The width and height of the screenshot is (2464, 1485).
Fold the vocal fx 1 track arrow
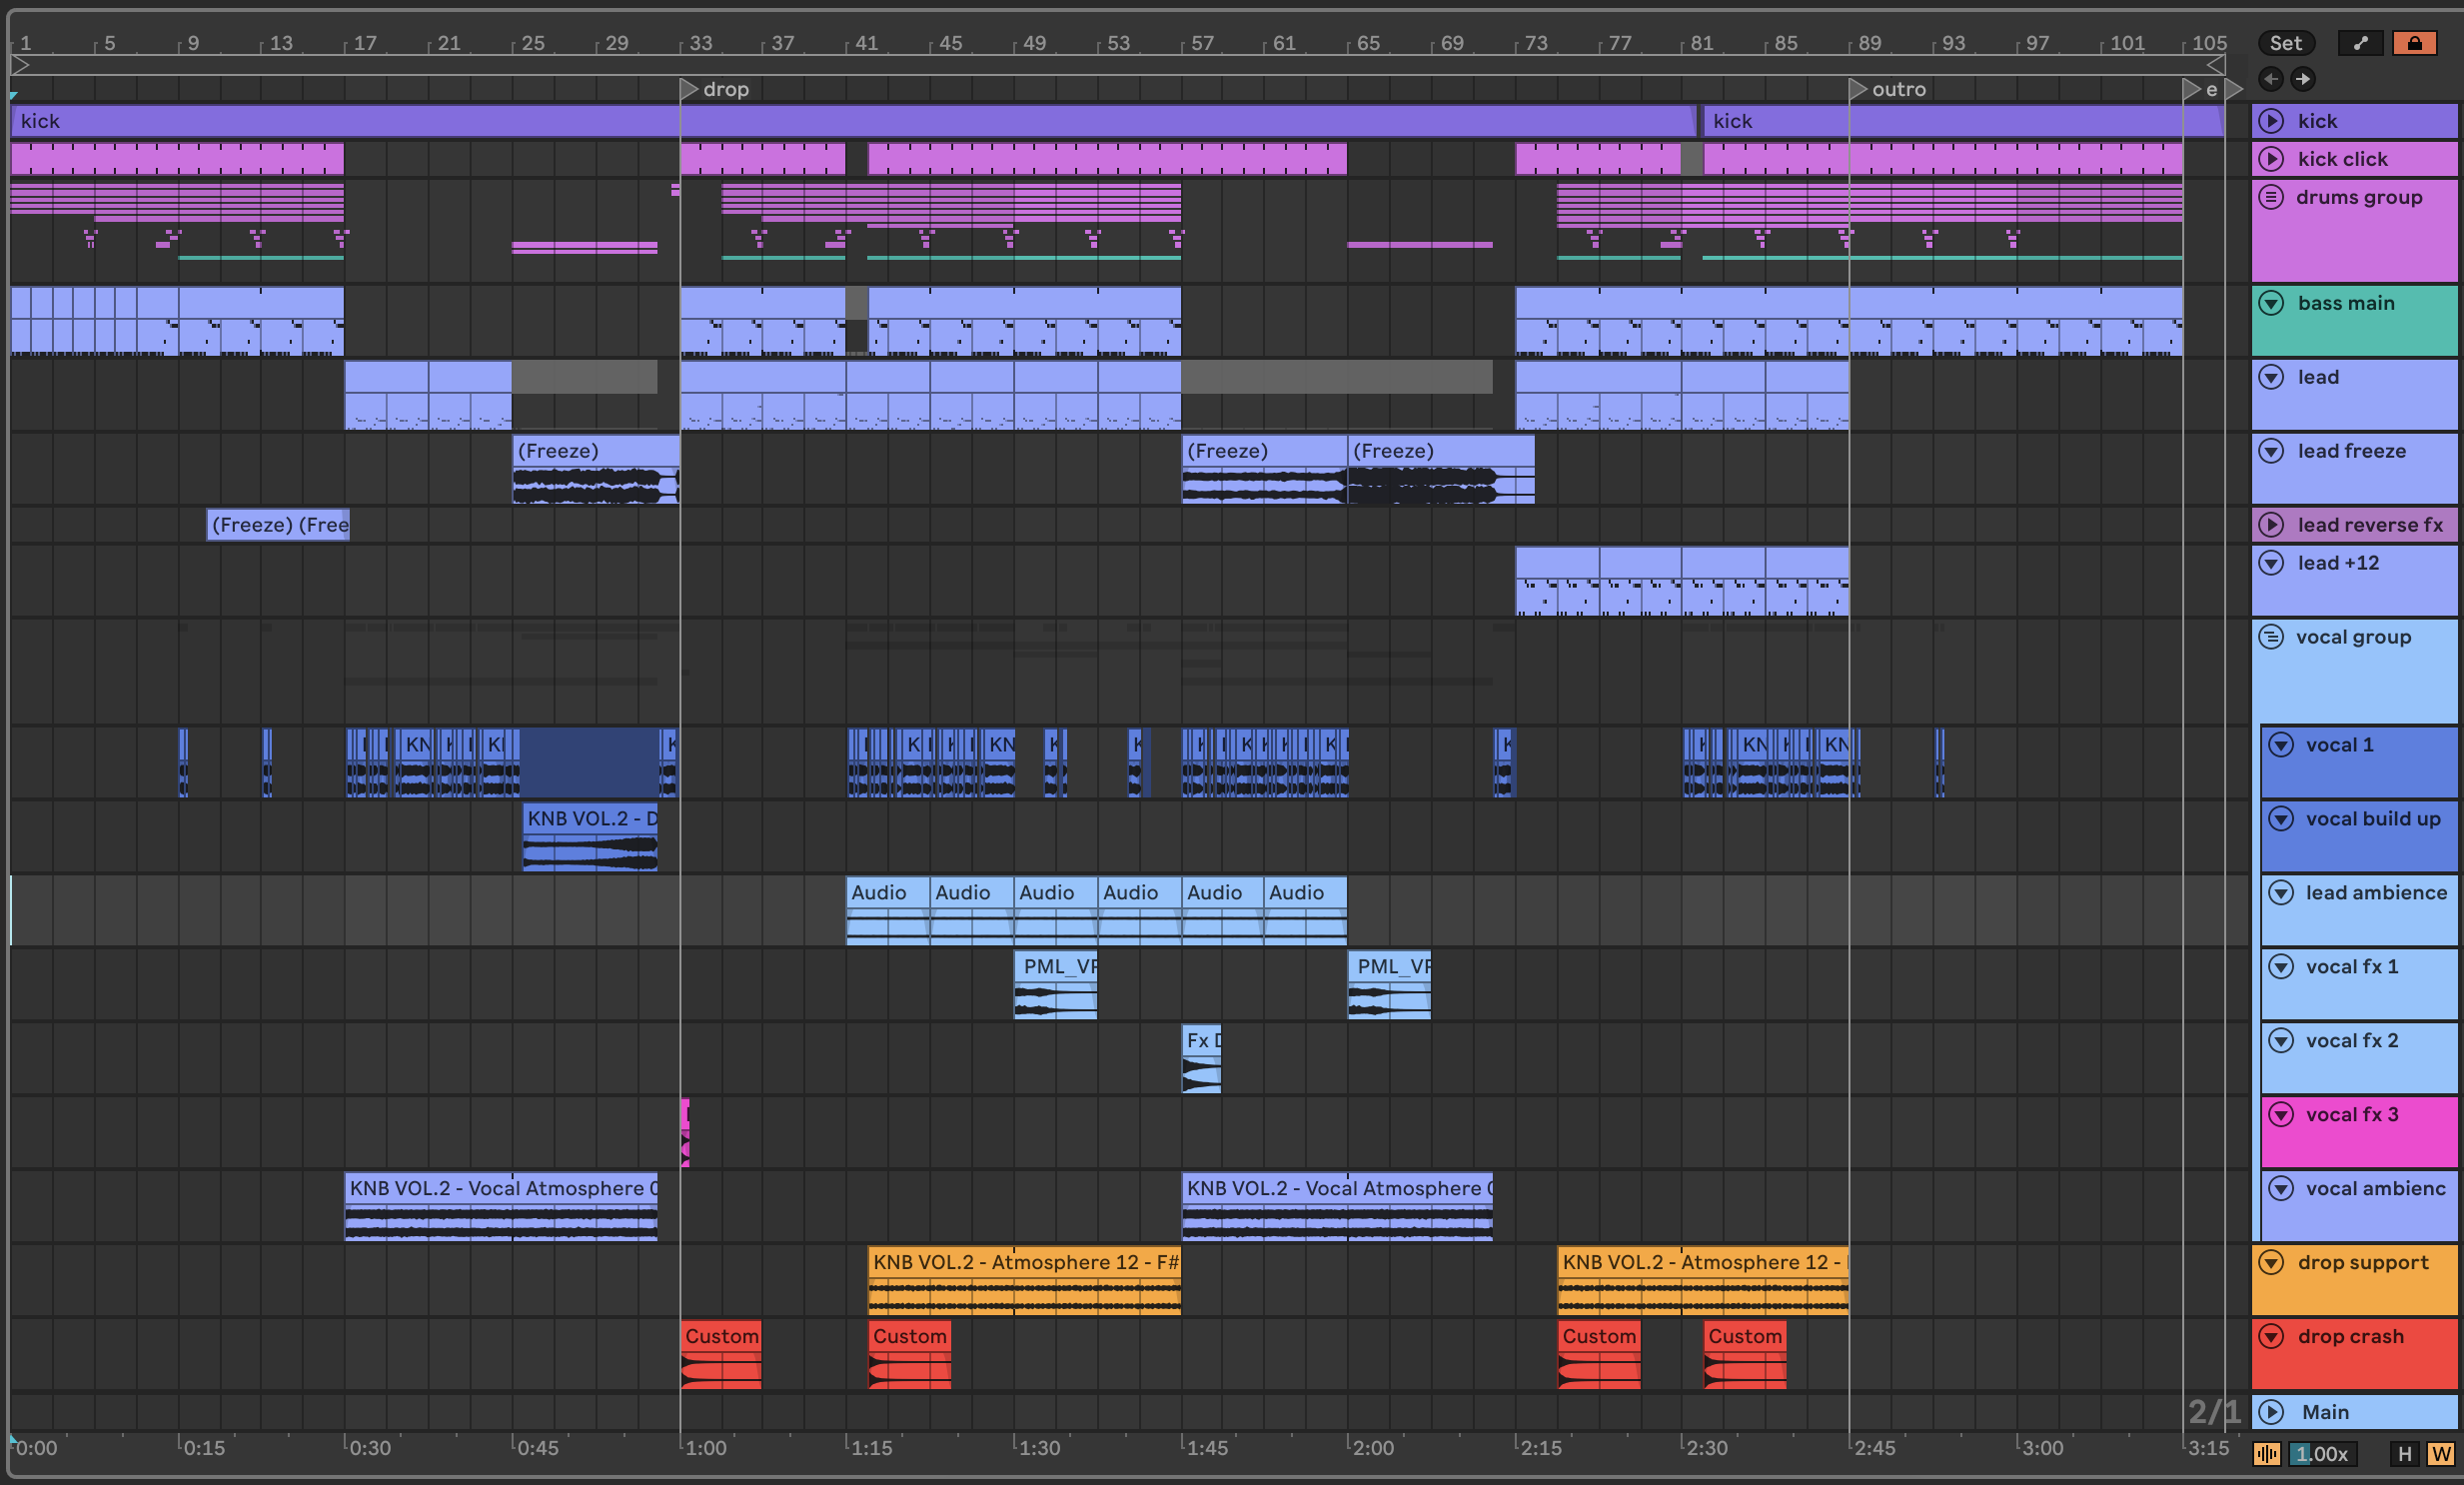(x=2281, y=967)
